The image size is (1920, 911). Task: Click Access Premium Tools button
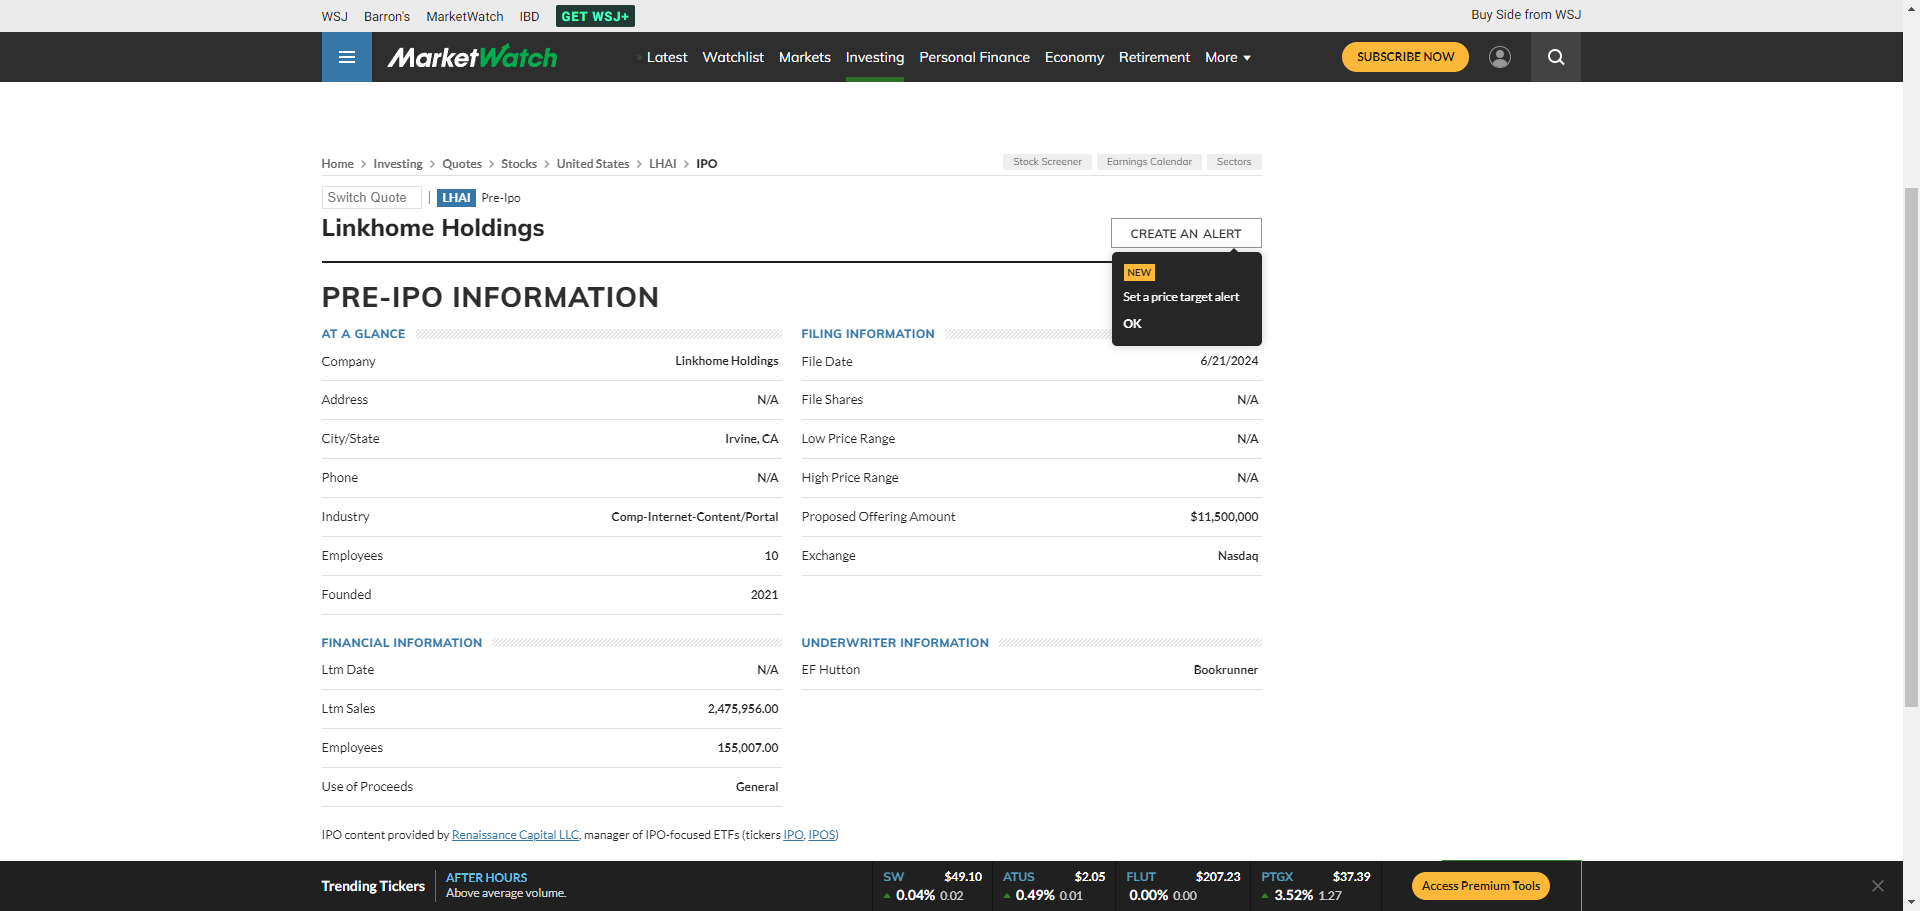pos(1480,886)
